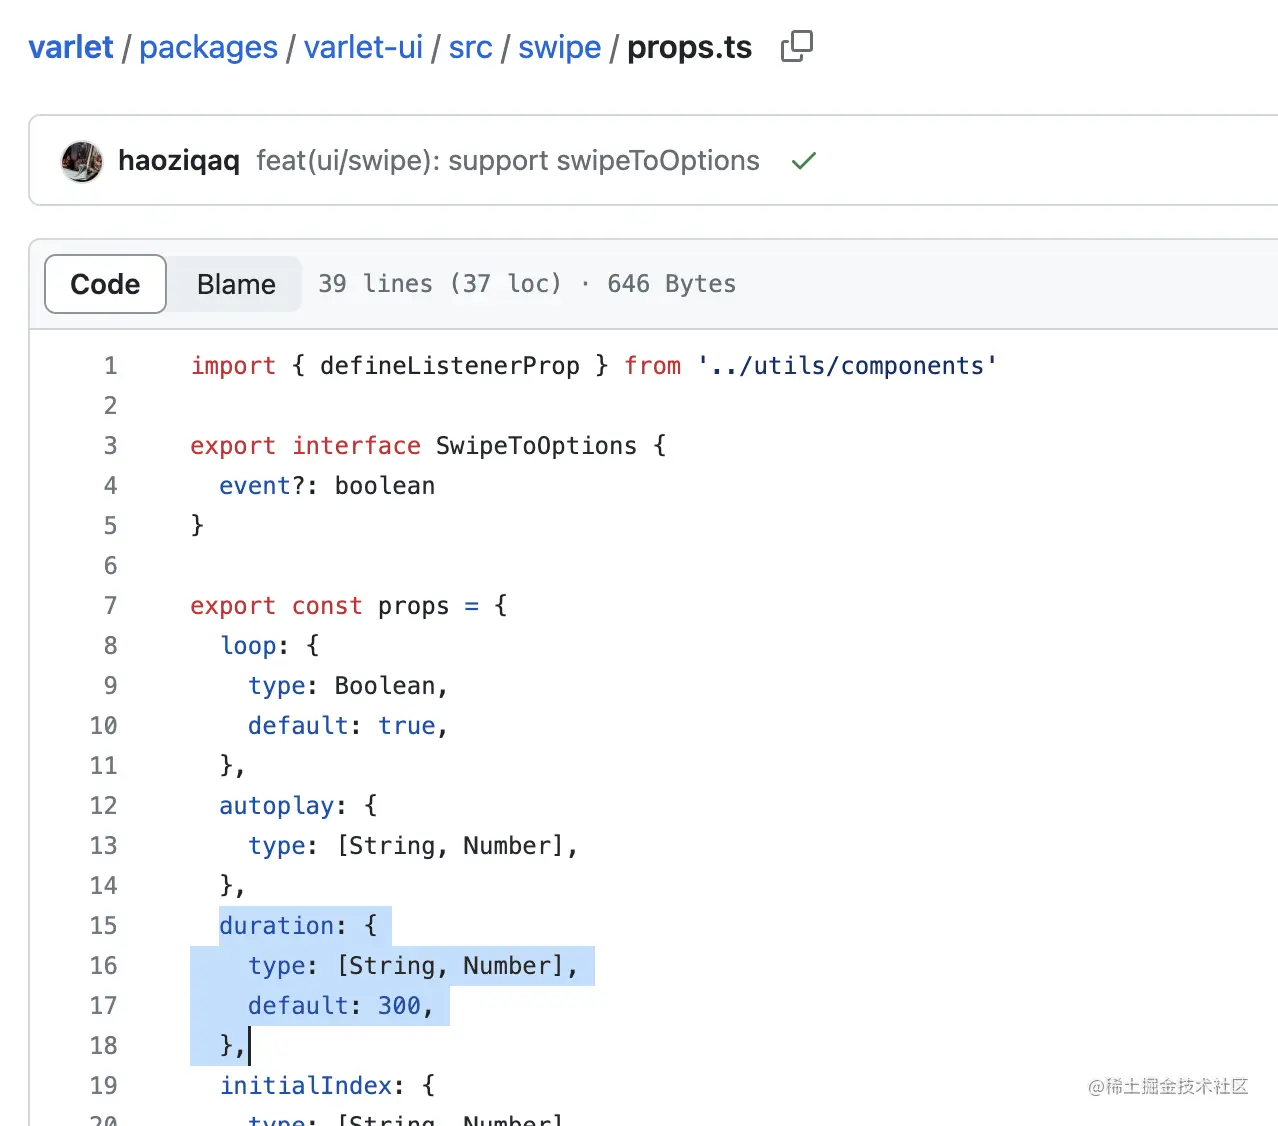
Task: Go to the packages folder breadcrumb
Action: point(208,47)
